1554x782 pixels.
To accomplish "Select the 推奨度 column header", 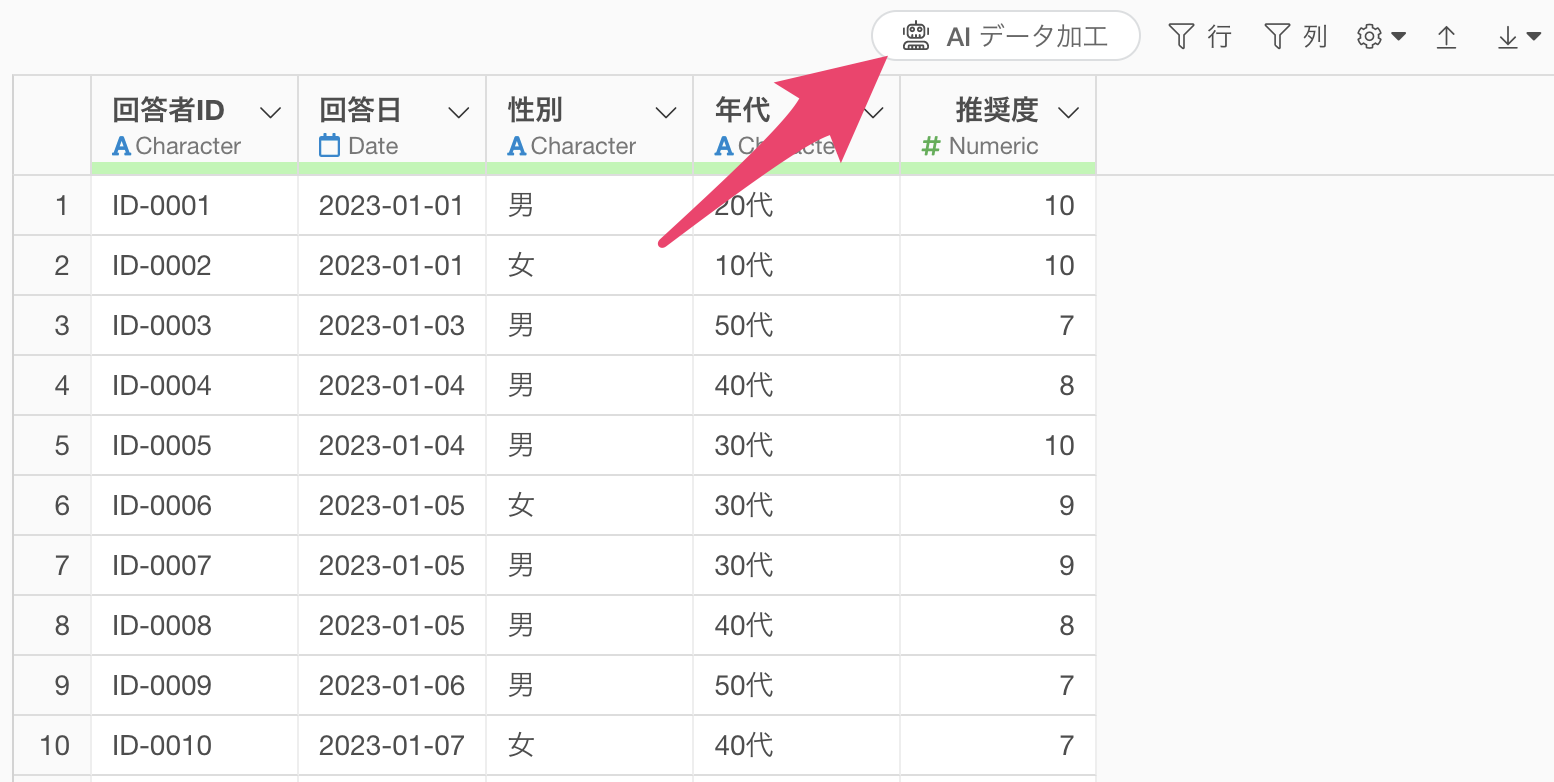I will (996, 110).
